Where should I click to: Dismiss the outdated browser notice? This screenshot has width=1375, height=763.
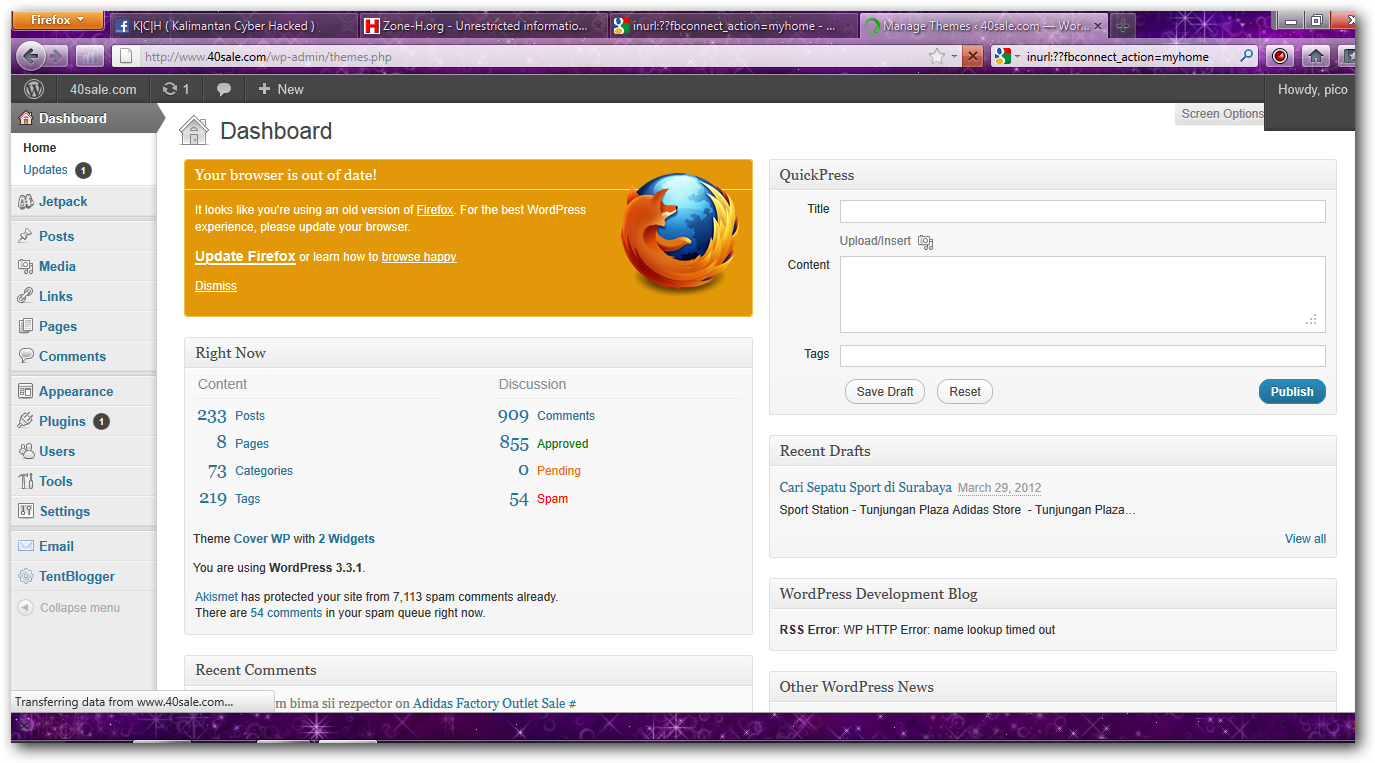[216, 286]
